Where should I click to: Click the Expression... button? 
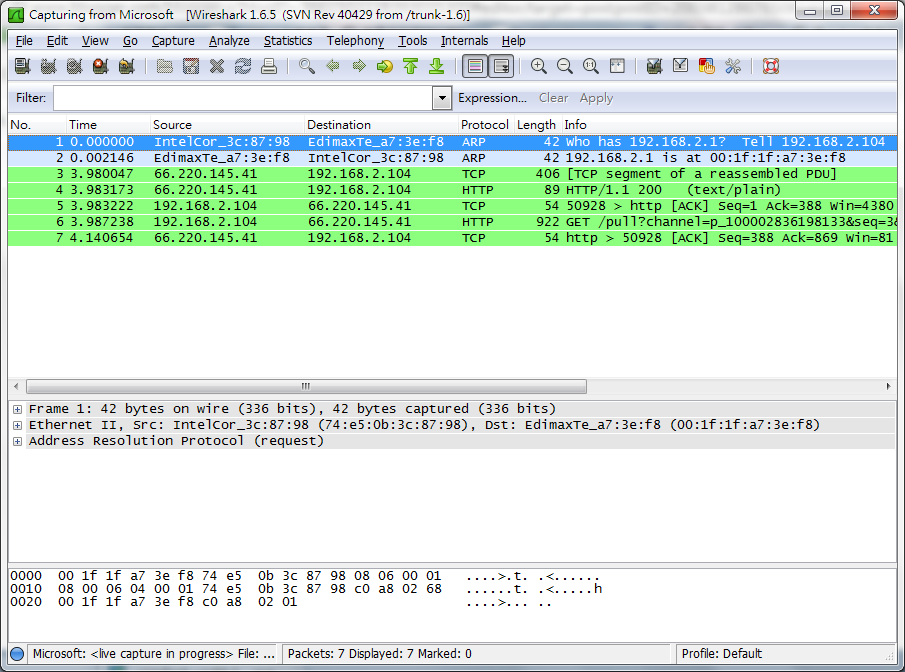492,98
